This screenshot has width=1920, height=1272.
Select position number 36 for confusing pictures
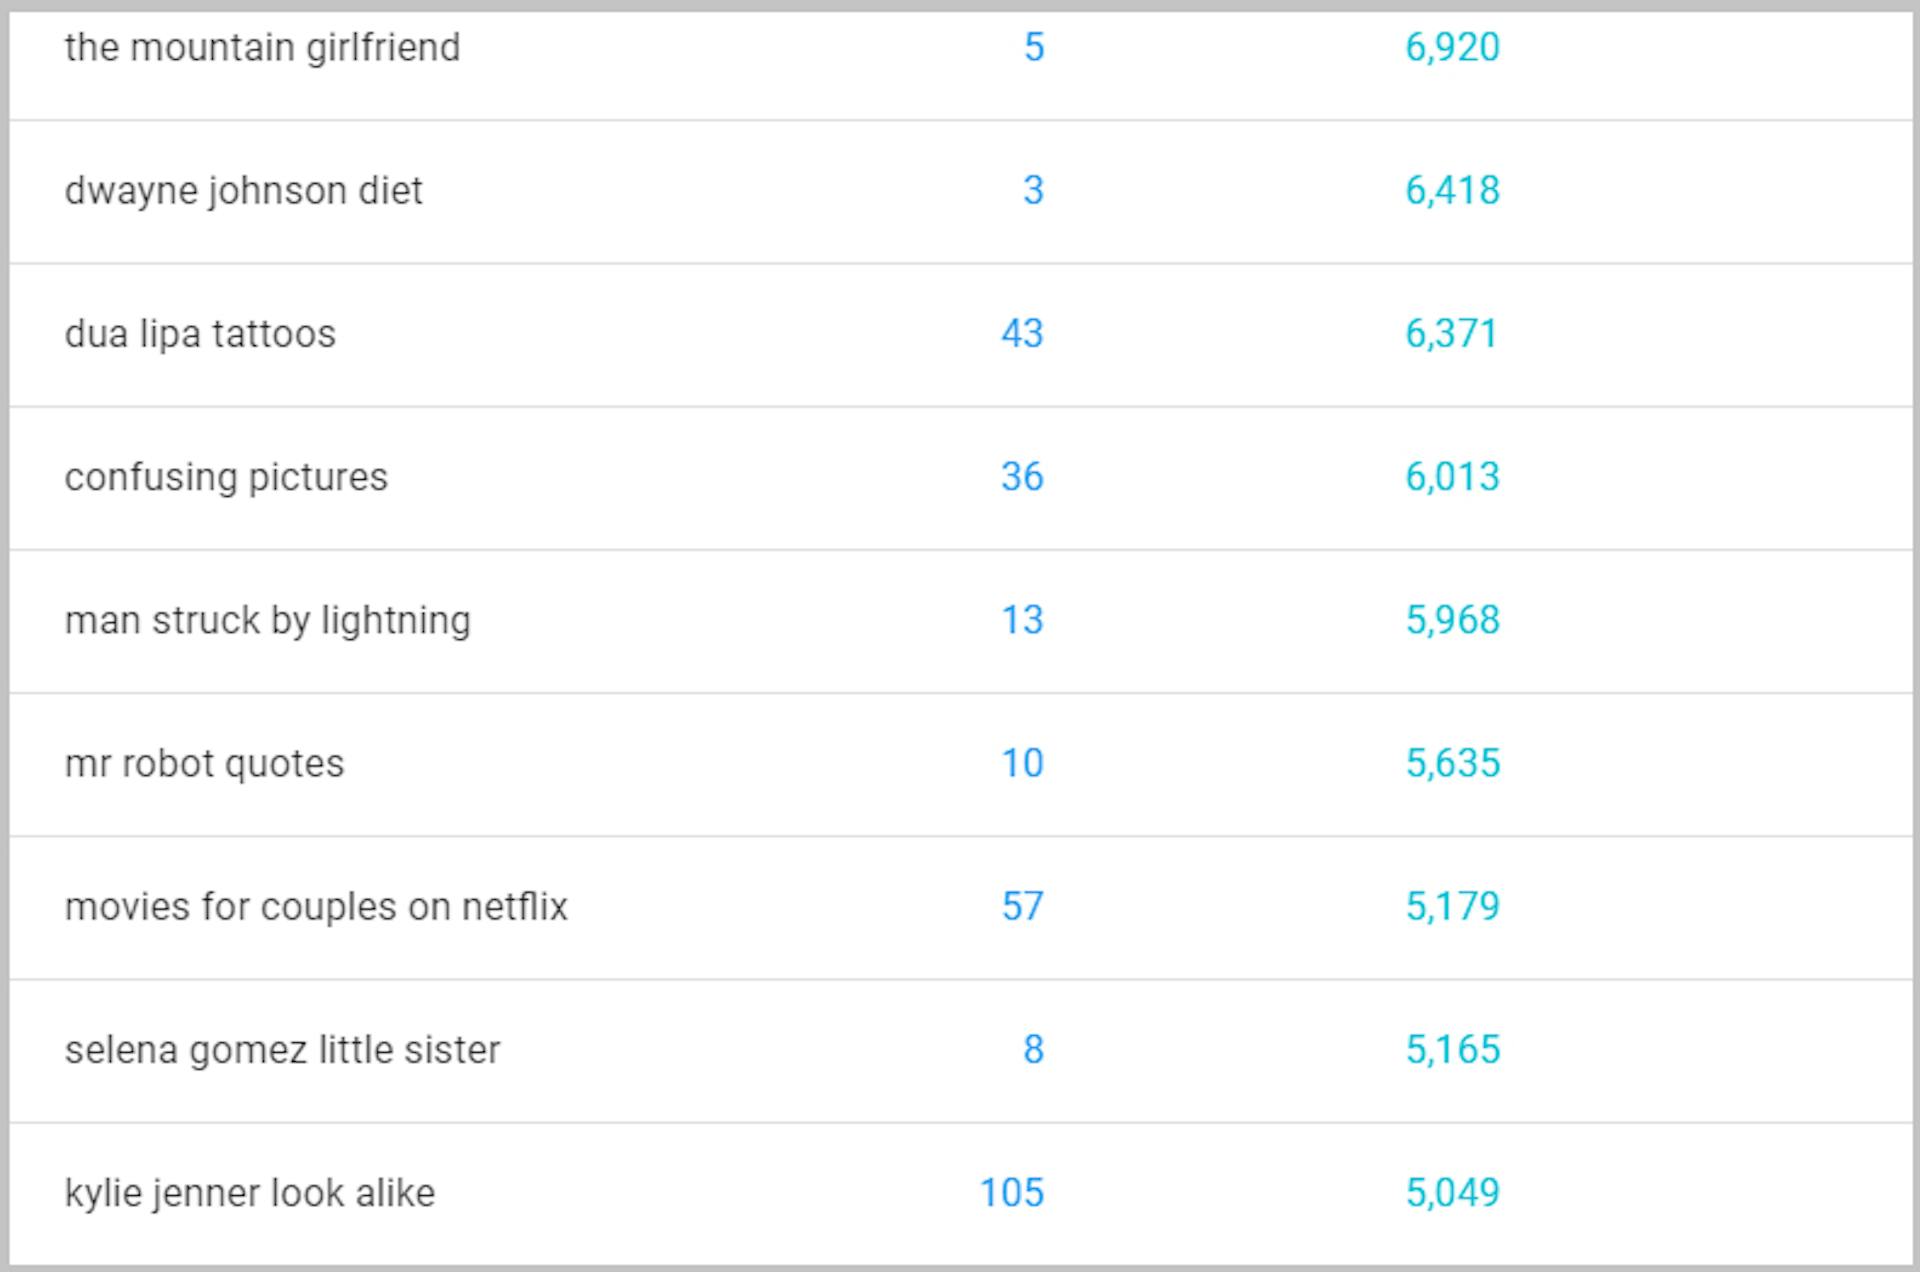[x=1022, y=477]
